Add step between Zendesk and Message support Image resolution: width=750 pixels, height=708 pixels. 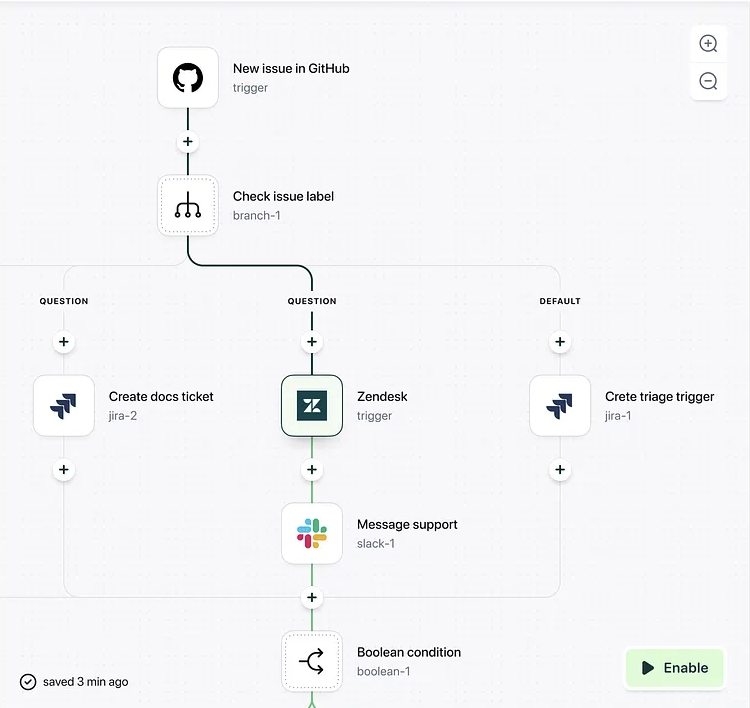point(312,470)
